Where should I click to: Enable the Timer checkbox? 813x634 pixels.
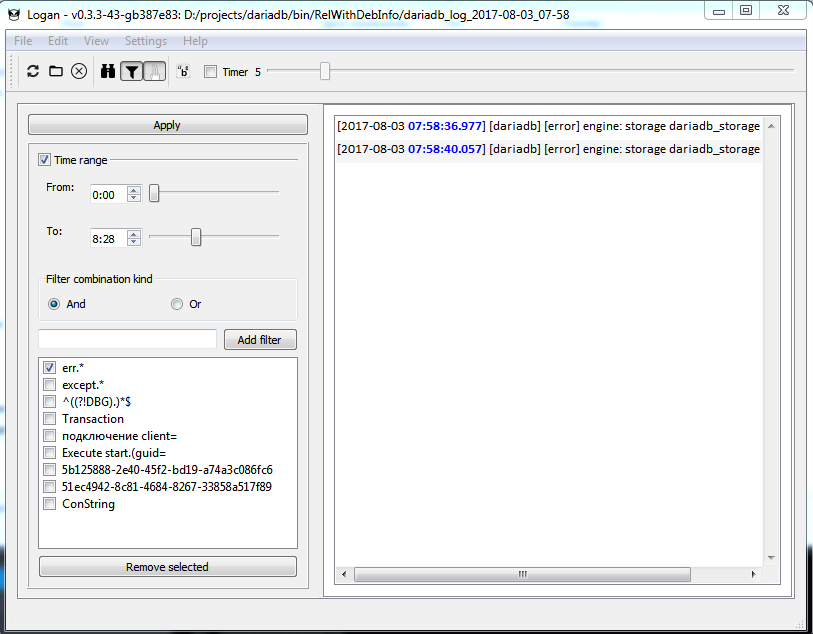click(211, 72)
